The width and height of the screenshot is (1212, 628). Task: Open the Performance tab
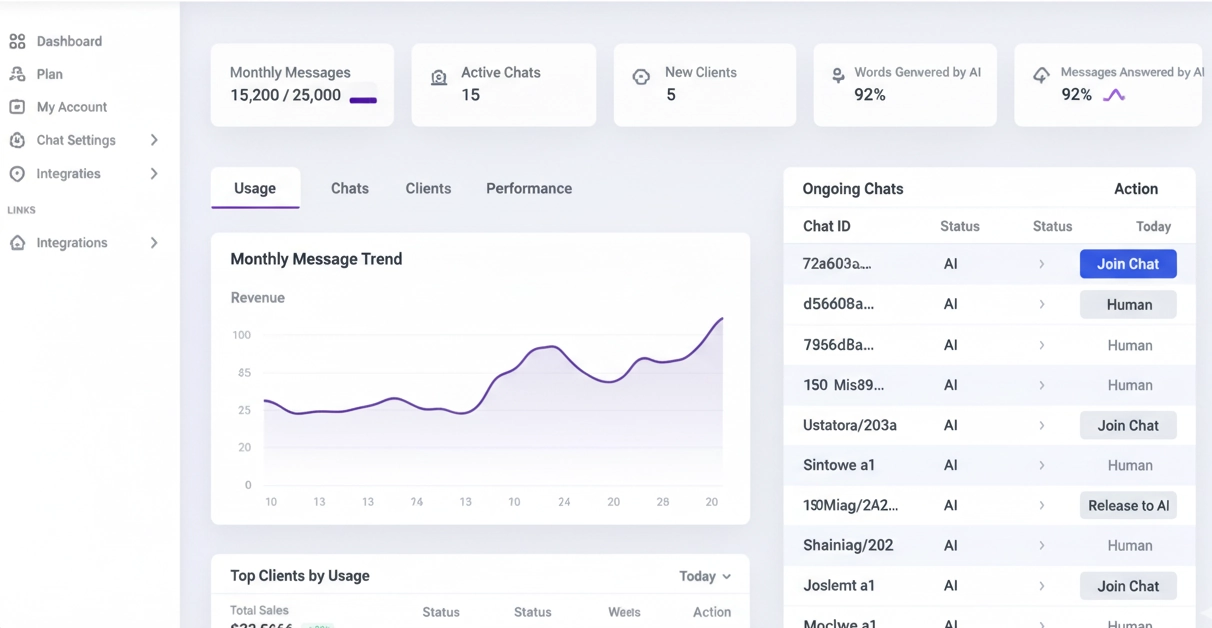click(528, 188)
